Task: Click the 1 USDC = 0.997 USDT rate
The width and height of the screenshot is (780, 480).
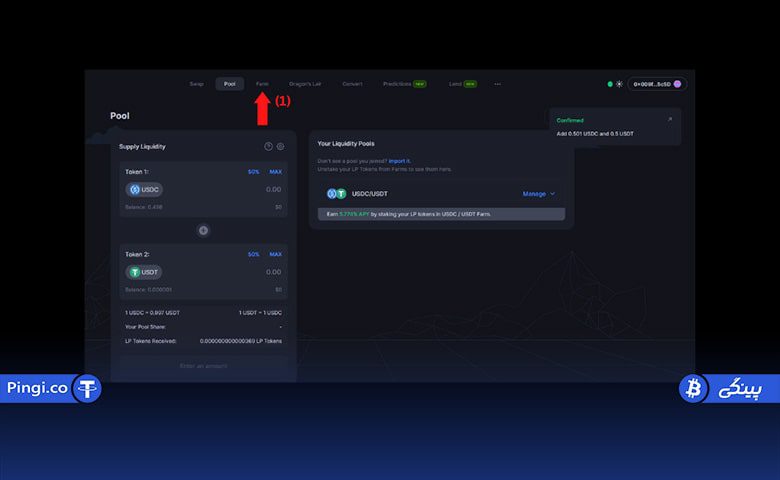Action: [152, 313]
